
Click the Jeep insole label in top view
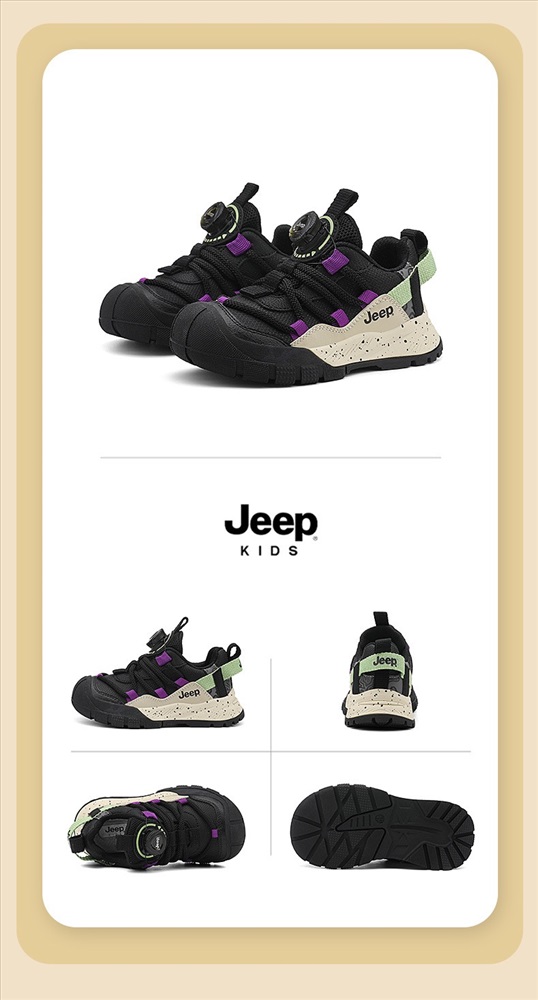(x=115, y=830)
